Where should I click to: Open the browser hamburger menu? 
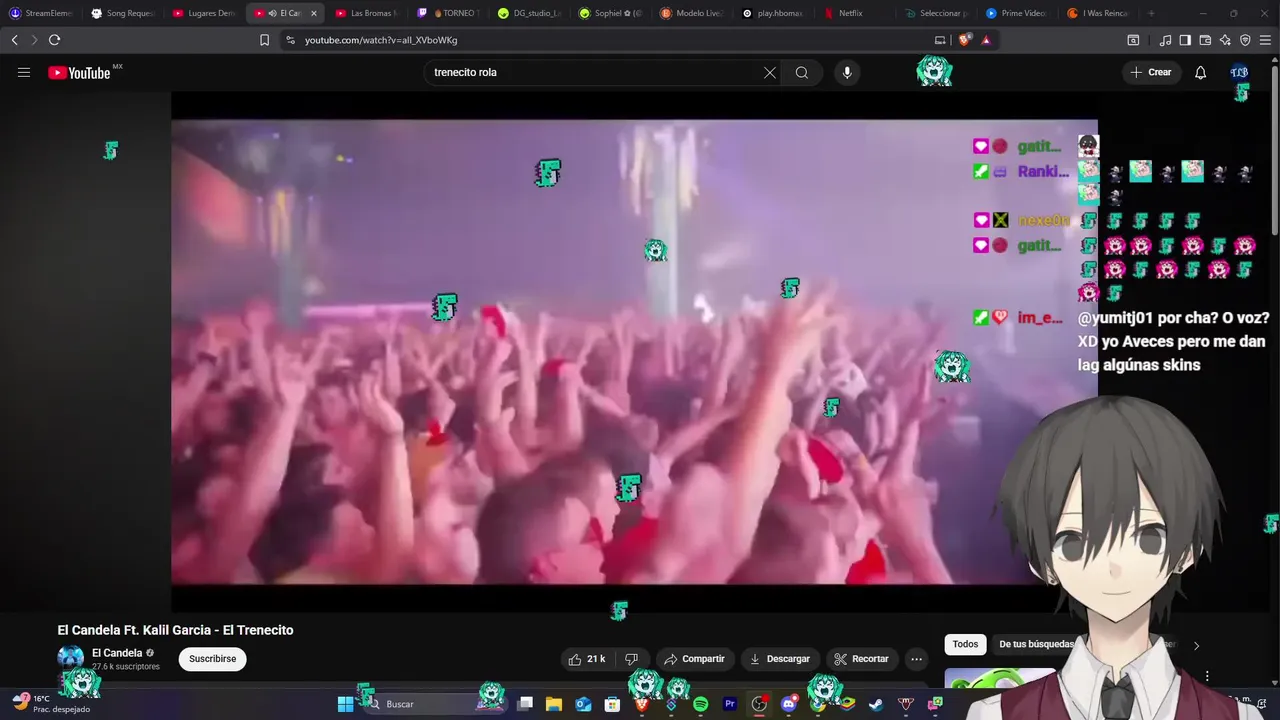click(1265, 40)
